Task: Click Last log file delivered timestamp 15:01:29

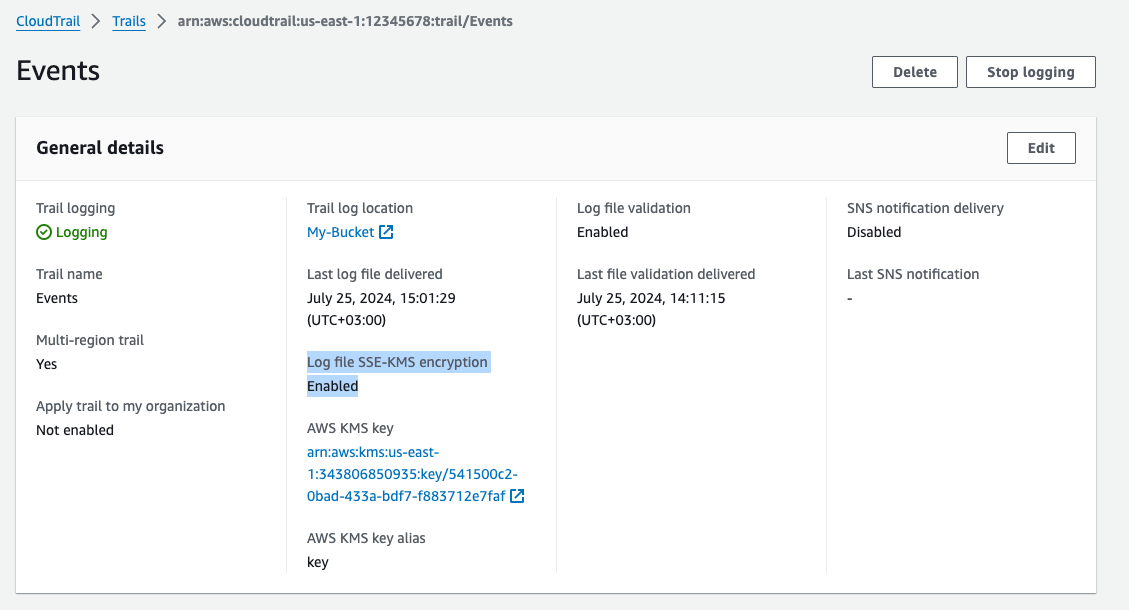Action: pos(381,309)
